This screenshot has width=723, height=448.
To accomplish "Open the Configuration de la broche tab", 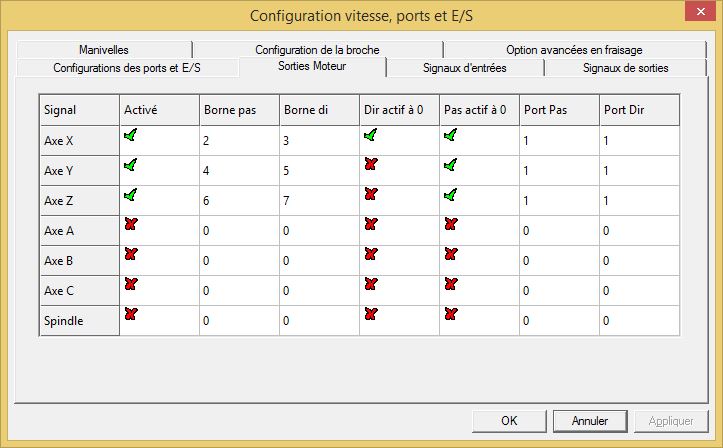I will (317, 49).
